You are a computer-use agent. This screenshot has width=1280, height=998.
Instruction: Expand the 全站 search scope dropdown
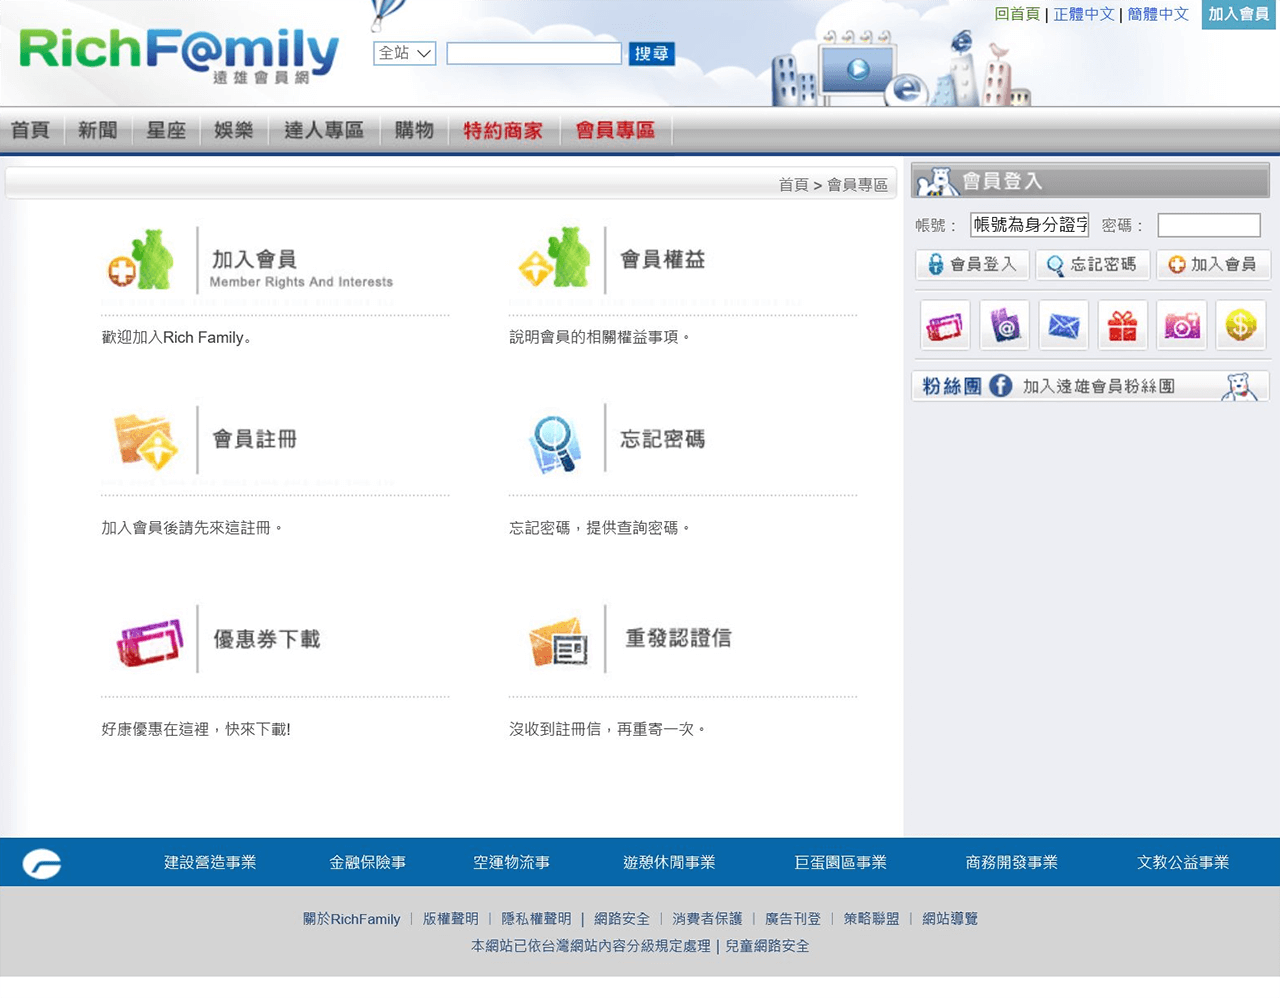pos(404,53)
